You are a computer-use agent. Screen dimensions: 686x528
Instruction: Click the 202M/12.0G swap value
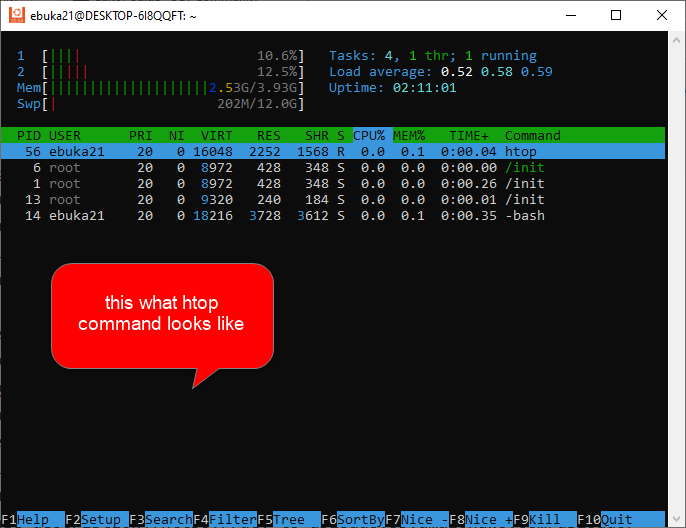(x=257, y=104)
